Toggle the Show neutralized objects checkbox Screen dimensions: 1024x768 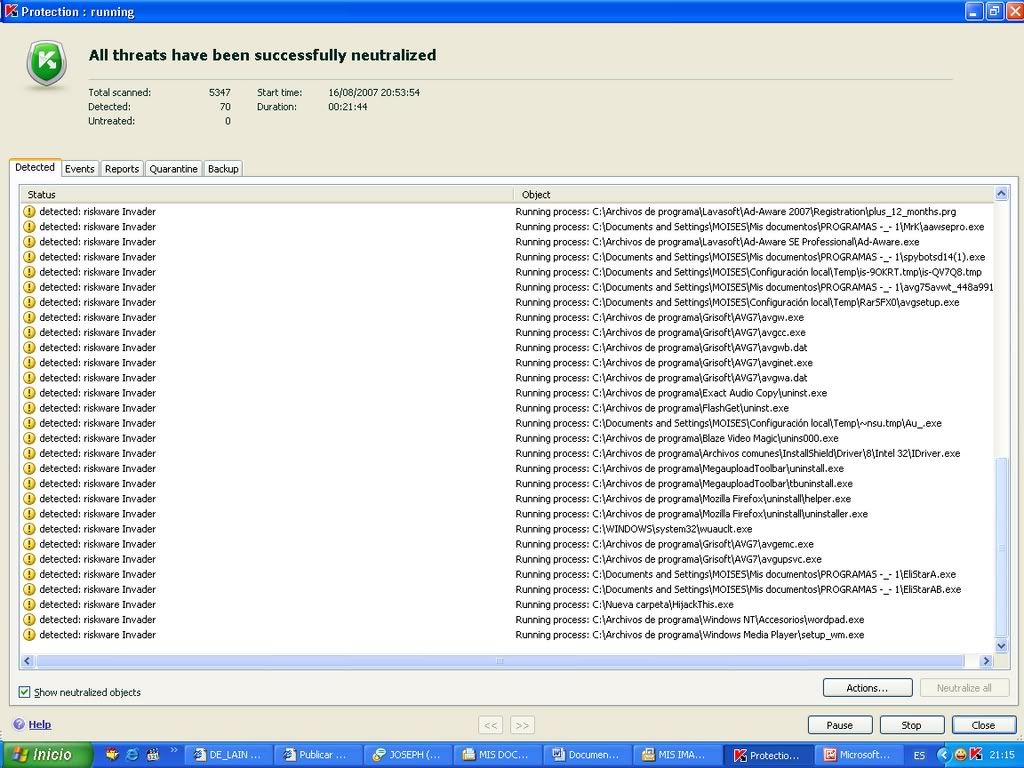click(24, 692)
